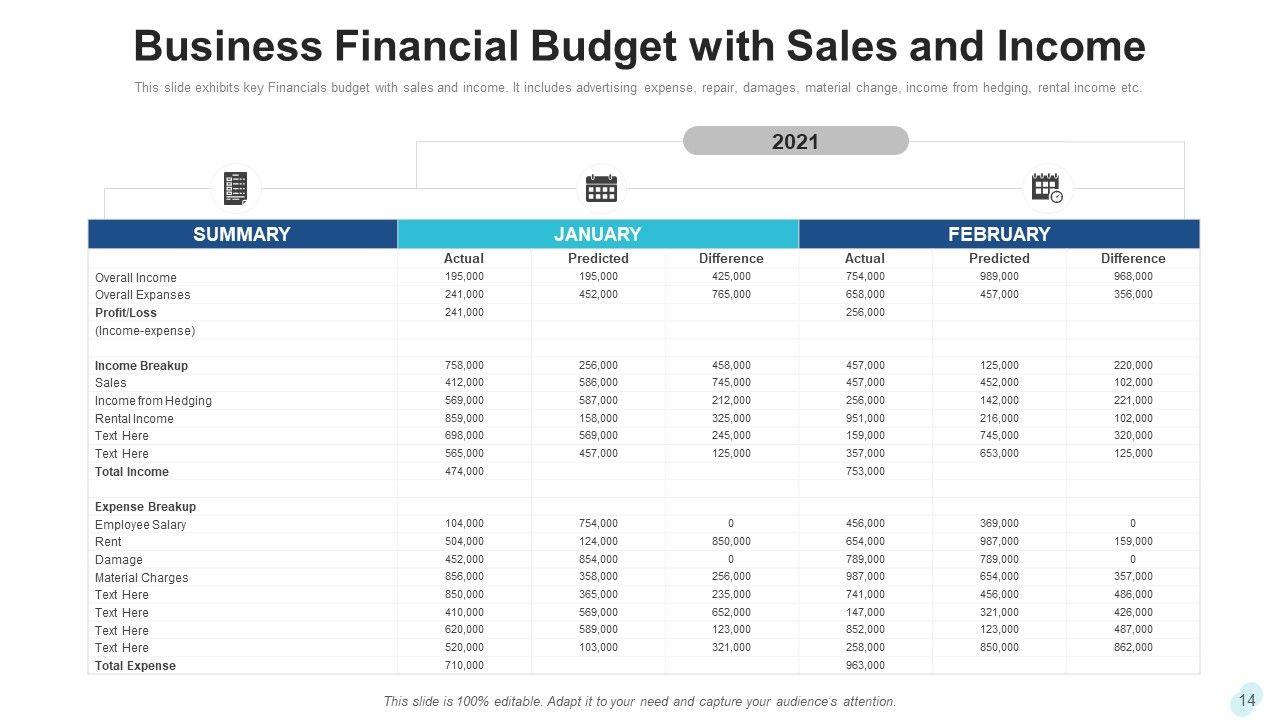Click the Total Expense row label

click(135, 666)
